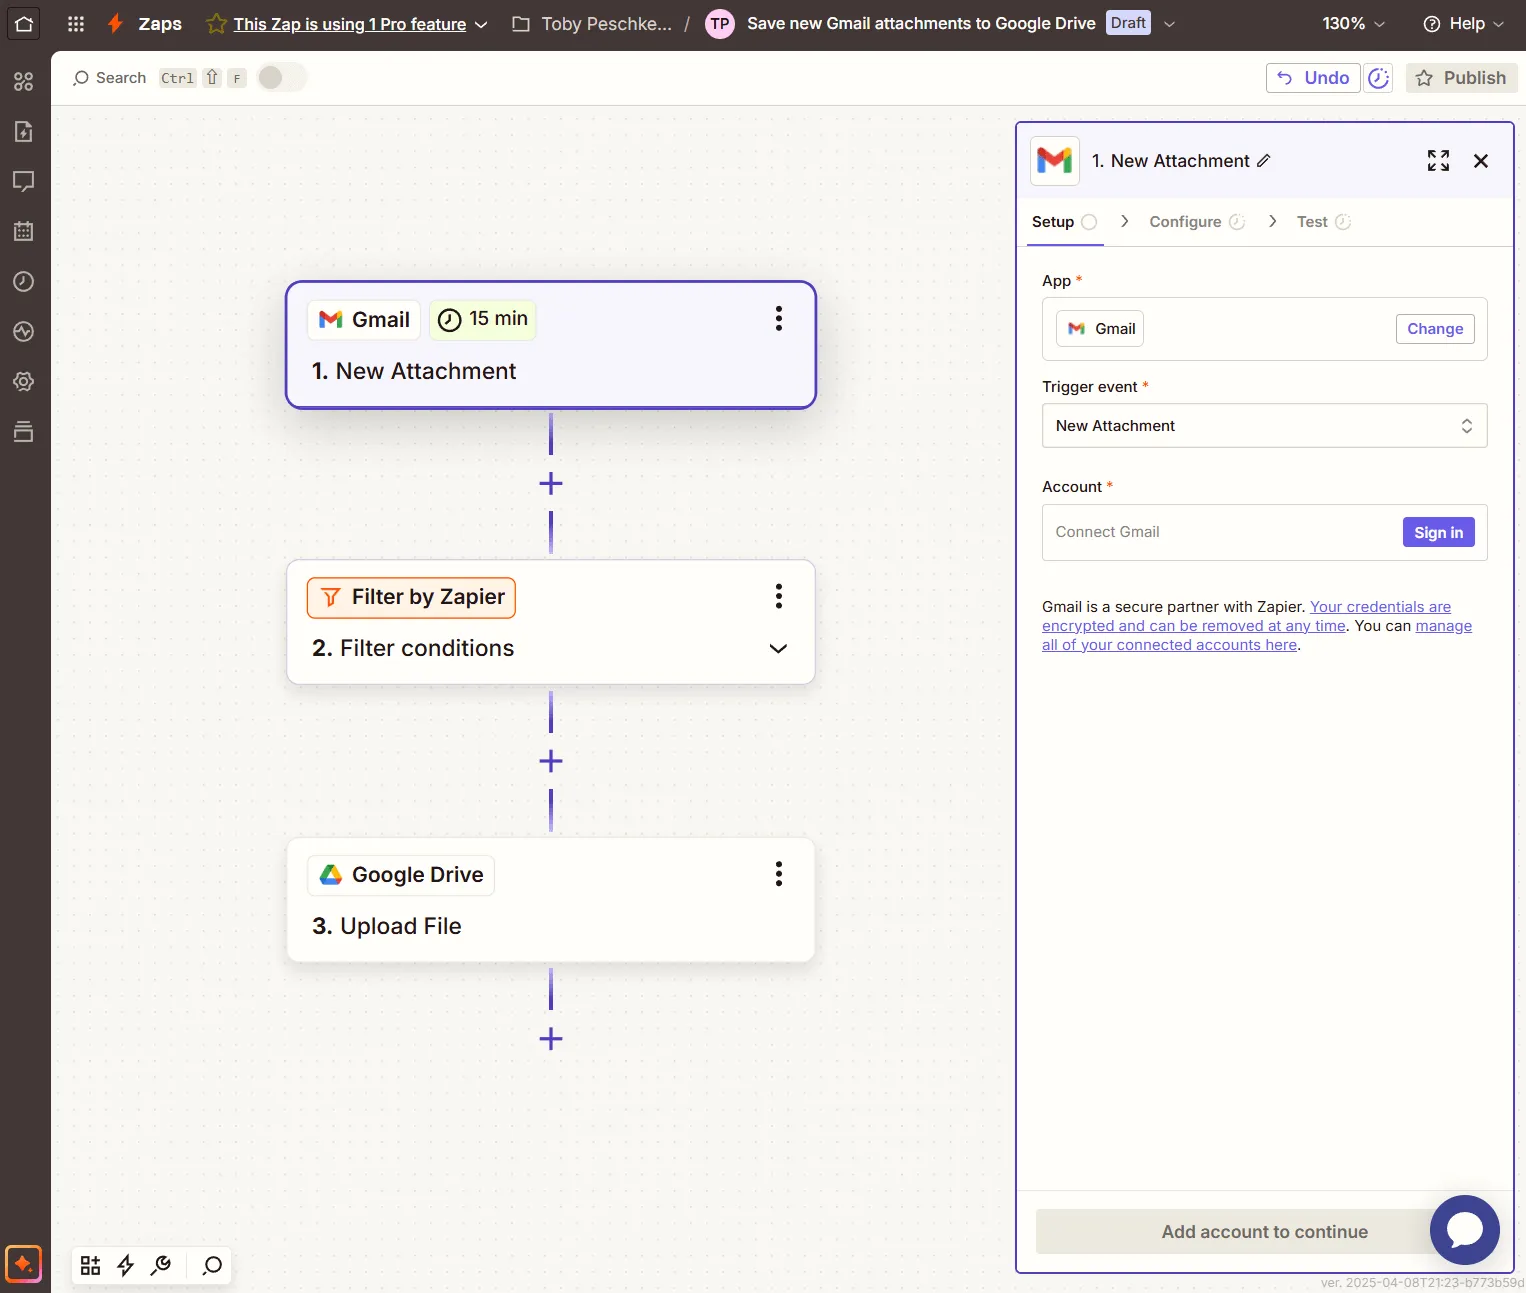Open advanced settings gear in sidebar
The width and height of the screenshot is (1526, 1293).
(x=24, y=381)
